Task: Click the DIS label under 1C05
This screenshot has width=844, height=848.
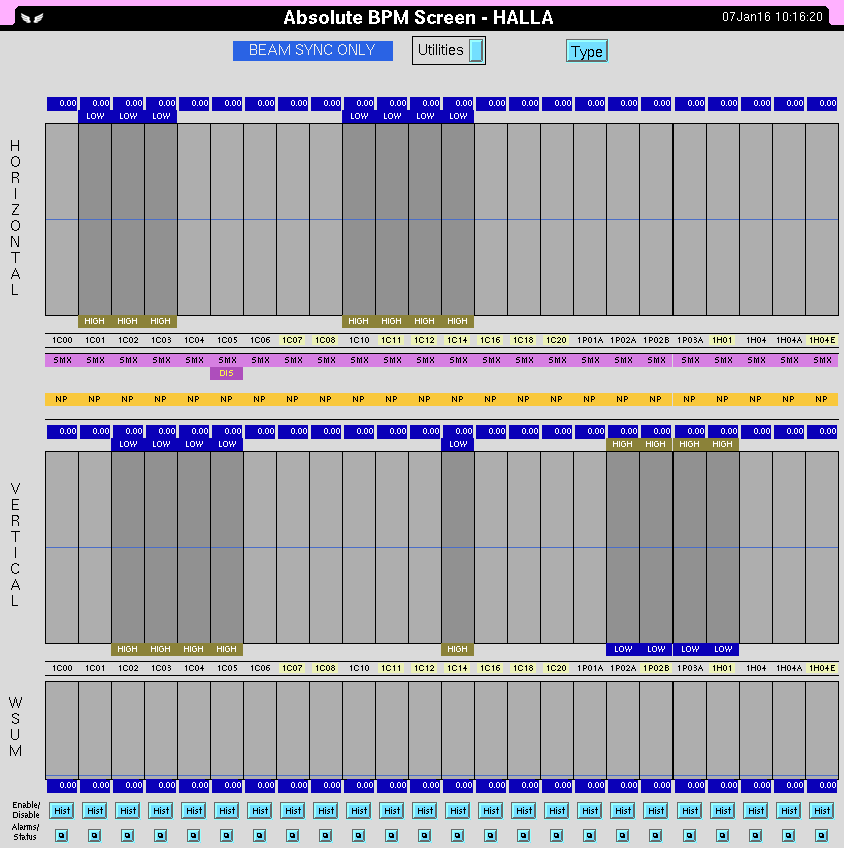Action: [x=227, y=373]
